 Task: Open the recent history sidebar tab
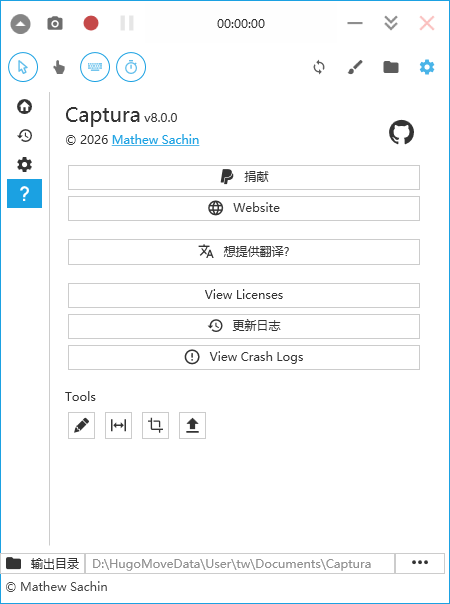point(24,136)
